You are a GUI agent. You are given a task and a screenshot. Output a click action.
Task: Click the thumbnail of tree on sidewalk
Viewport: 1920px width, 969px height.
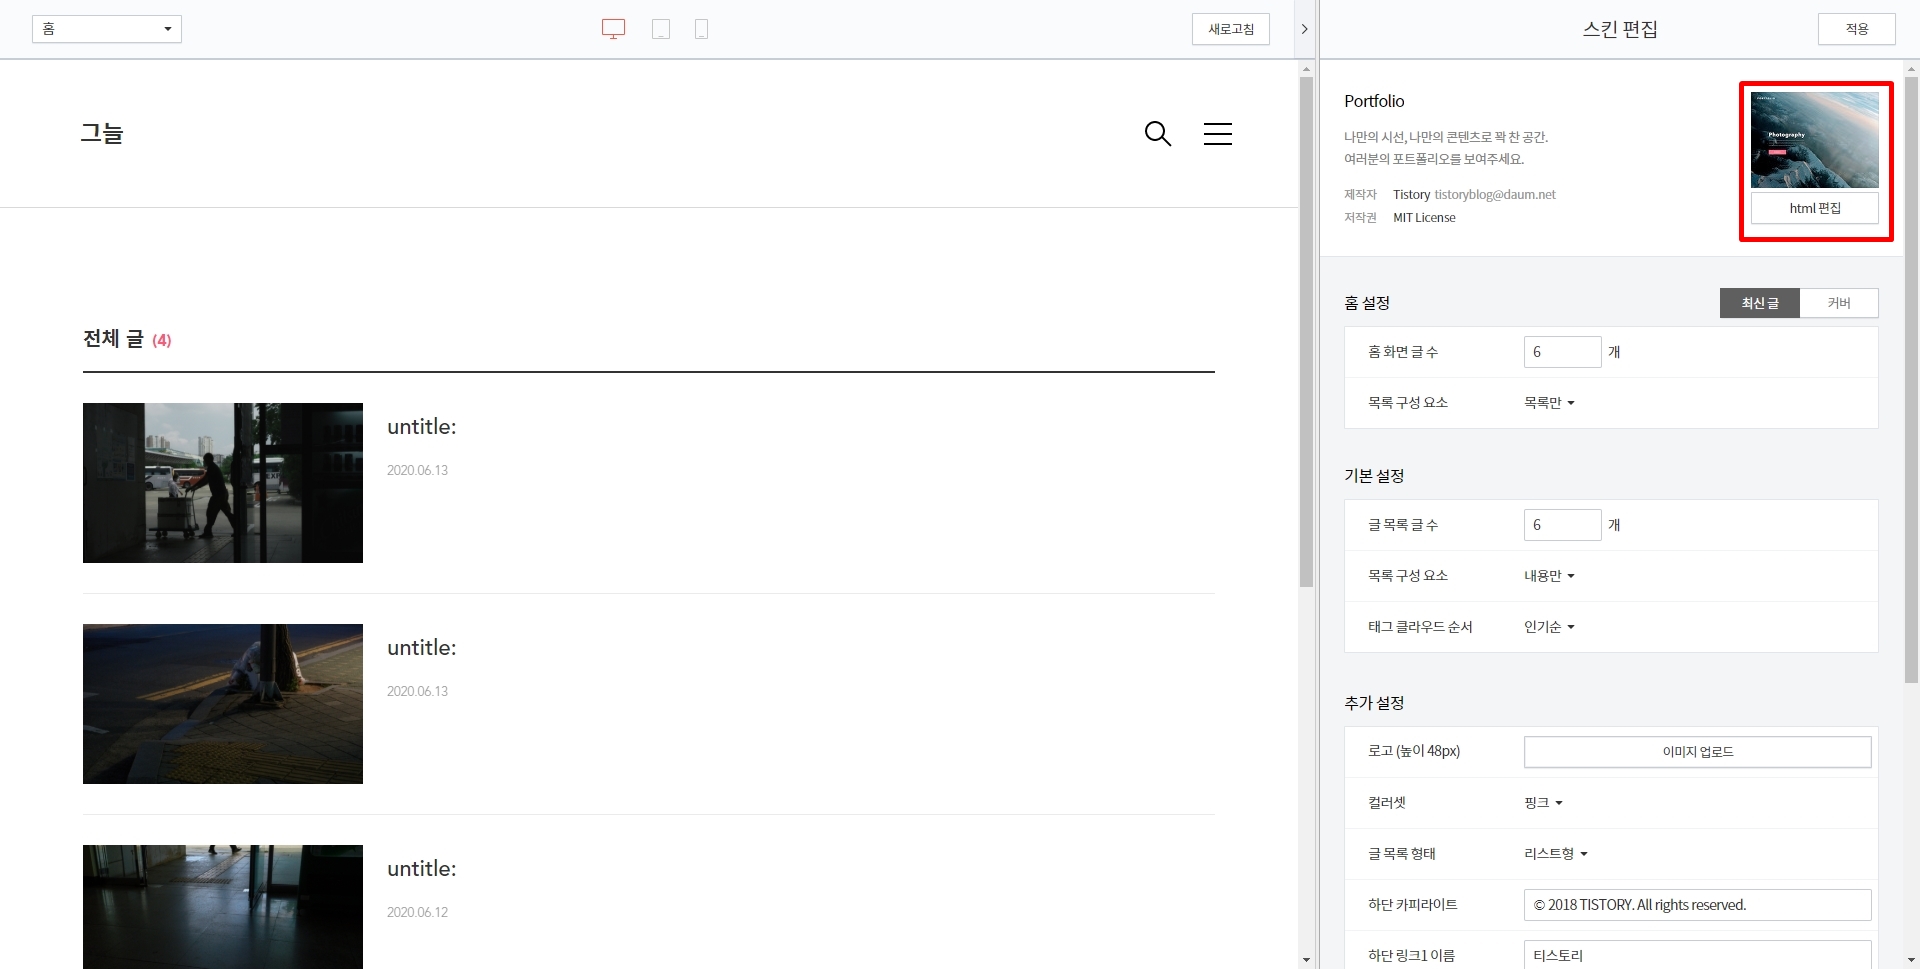[x=223, y=704]
